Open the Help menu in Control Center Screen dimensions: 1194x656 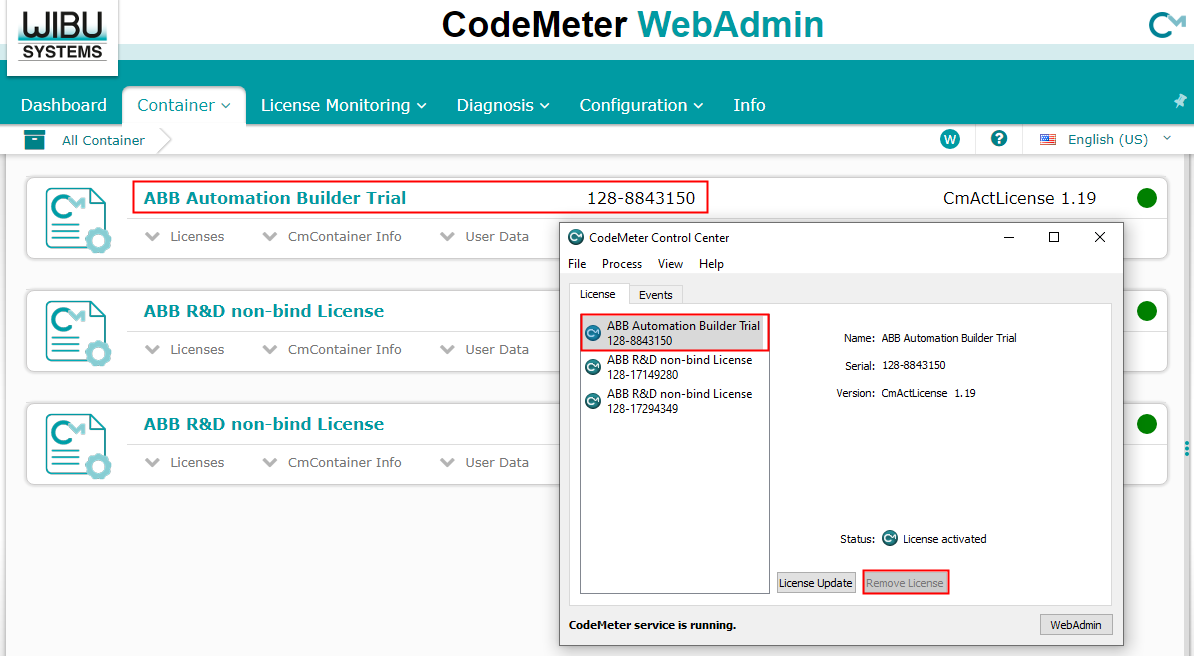coord(711,264)
